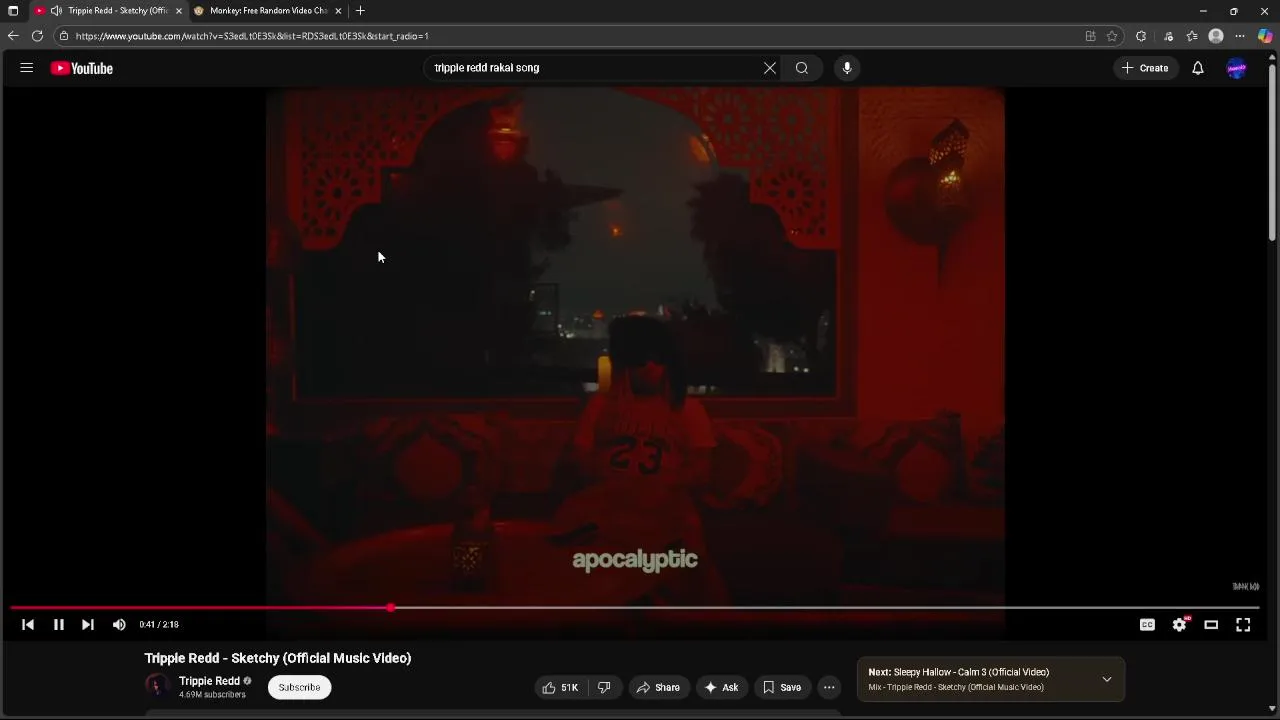Screen dimensions: 1280x720
Task: Seek on the video progress bar
Action: click(635, 607)
